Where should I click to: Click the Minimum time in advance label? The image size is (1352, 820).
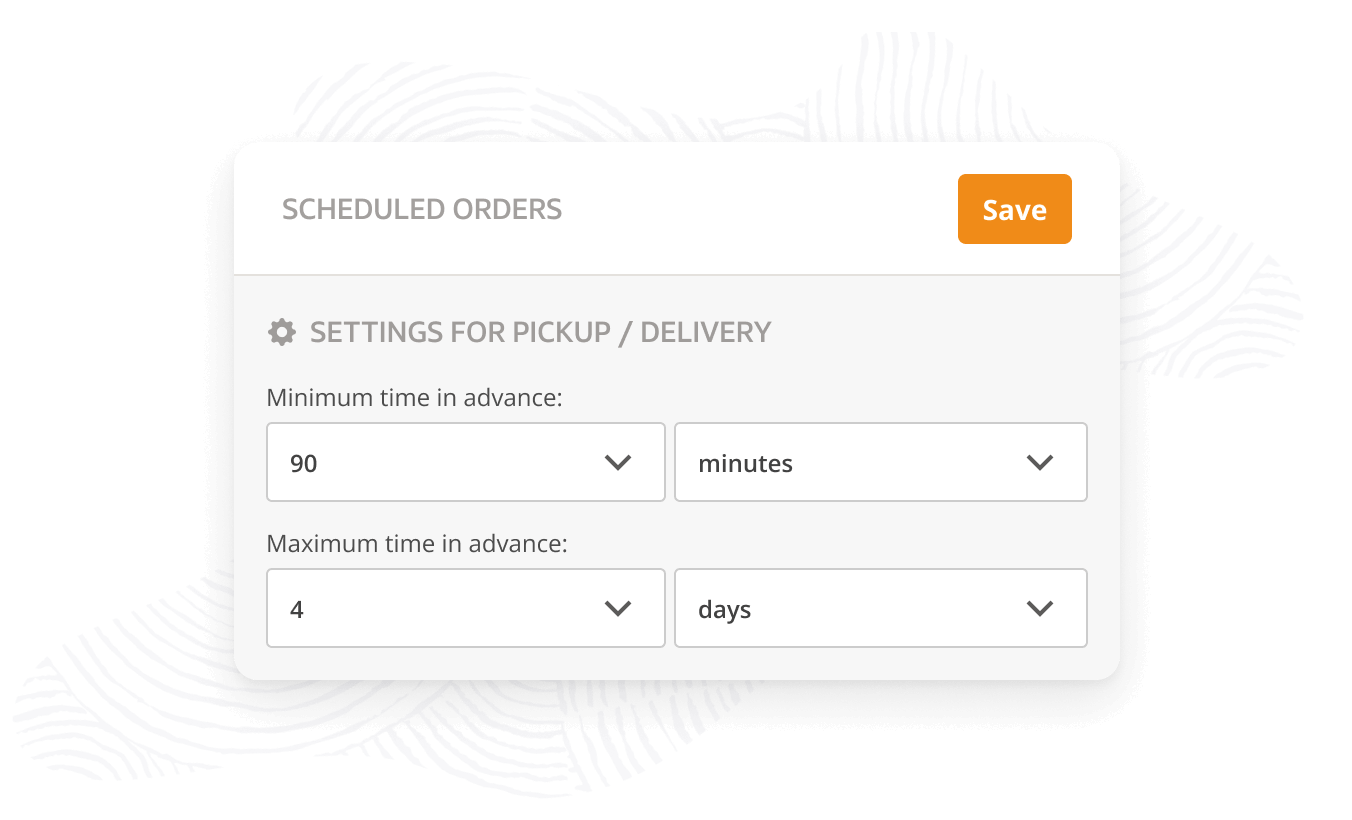coord(415,397)
